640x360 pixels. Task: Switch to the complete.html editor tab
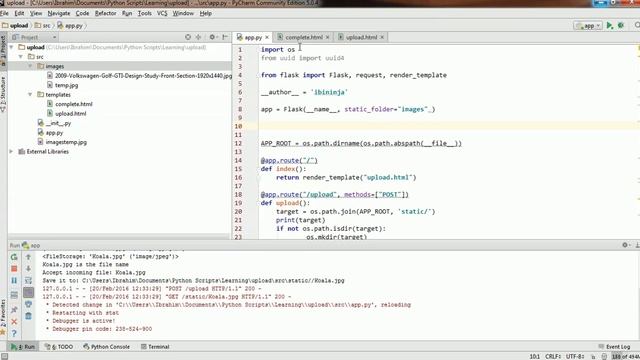pos(304,37)
